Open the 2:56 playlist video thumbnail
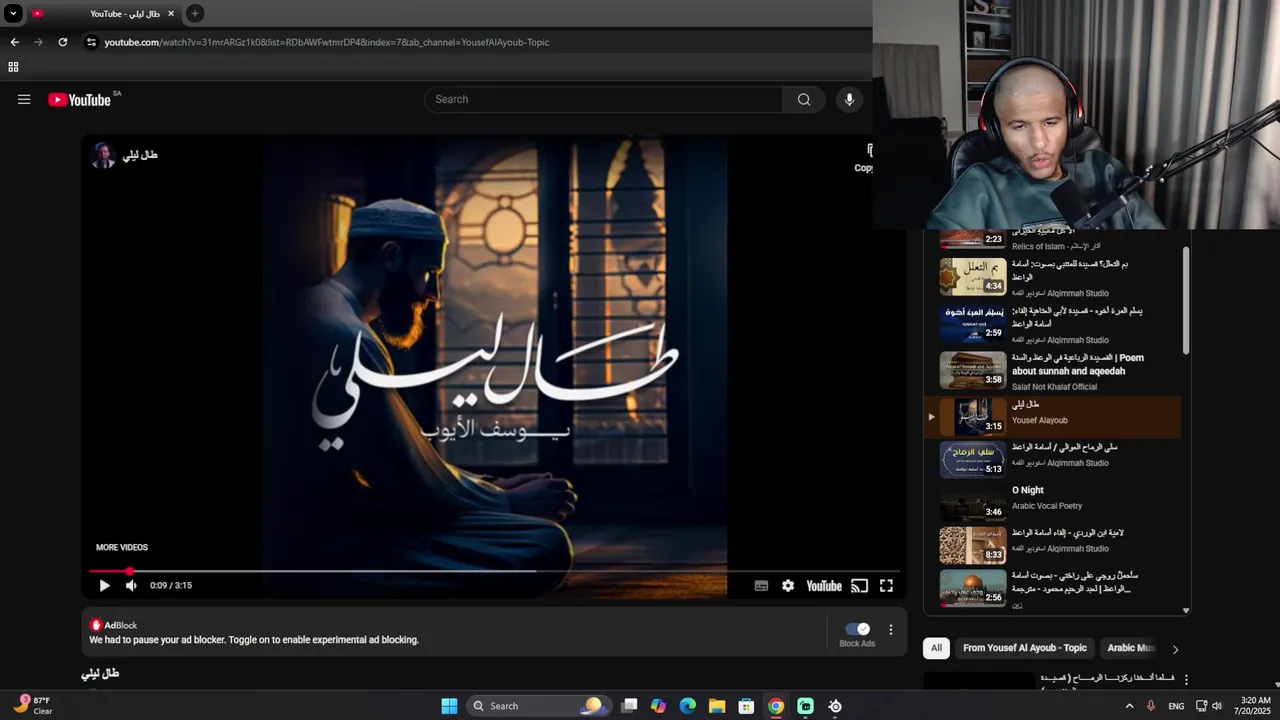 [973, 589]
